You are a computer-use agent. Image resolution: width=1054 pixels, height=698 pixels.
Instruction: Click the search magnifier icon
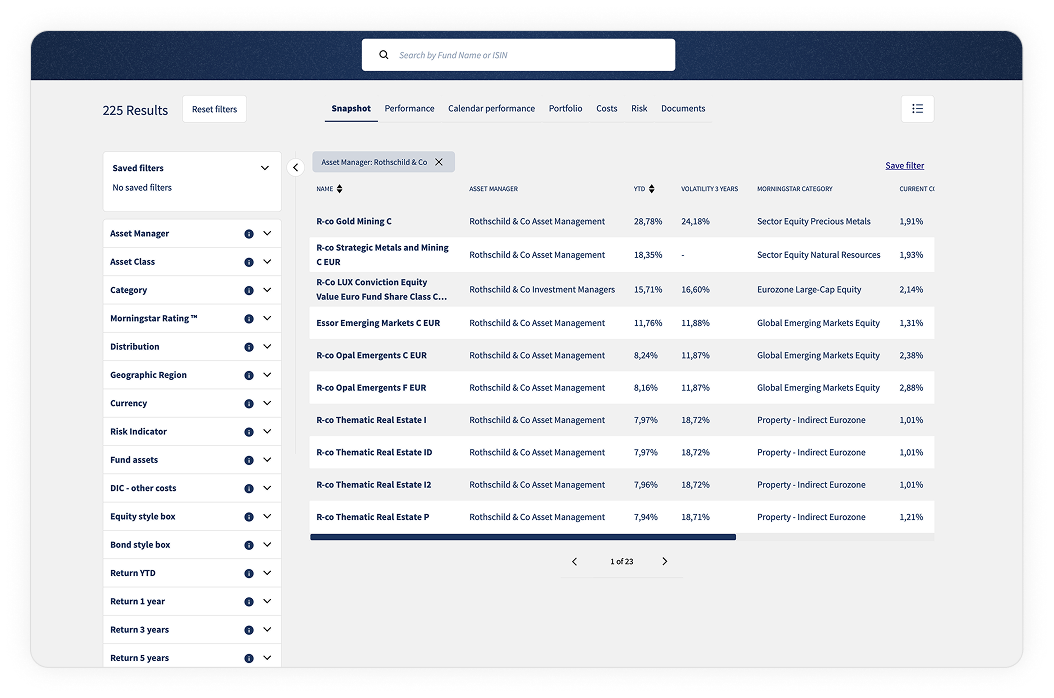[383, 55]
